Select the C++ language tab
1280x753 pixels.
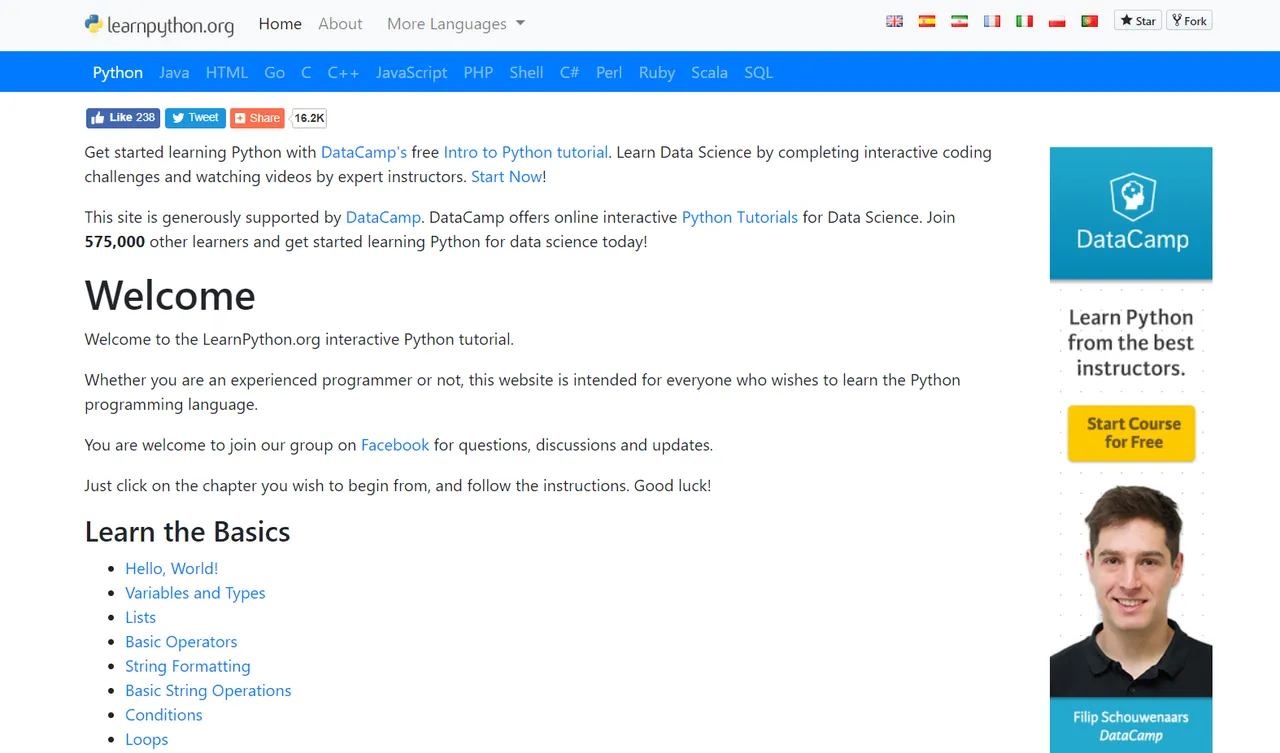pyautogui.click(x=343, y=72)
